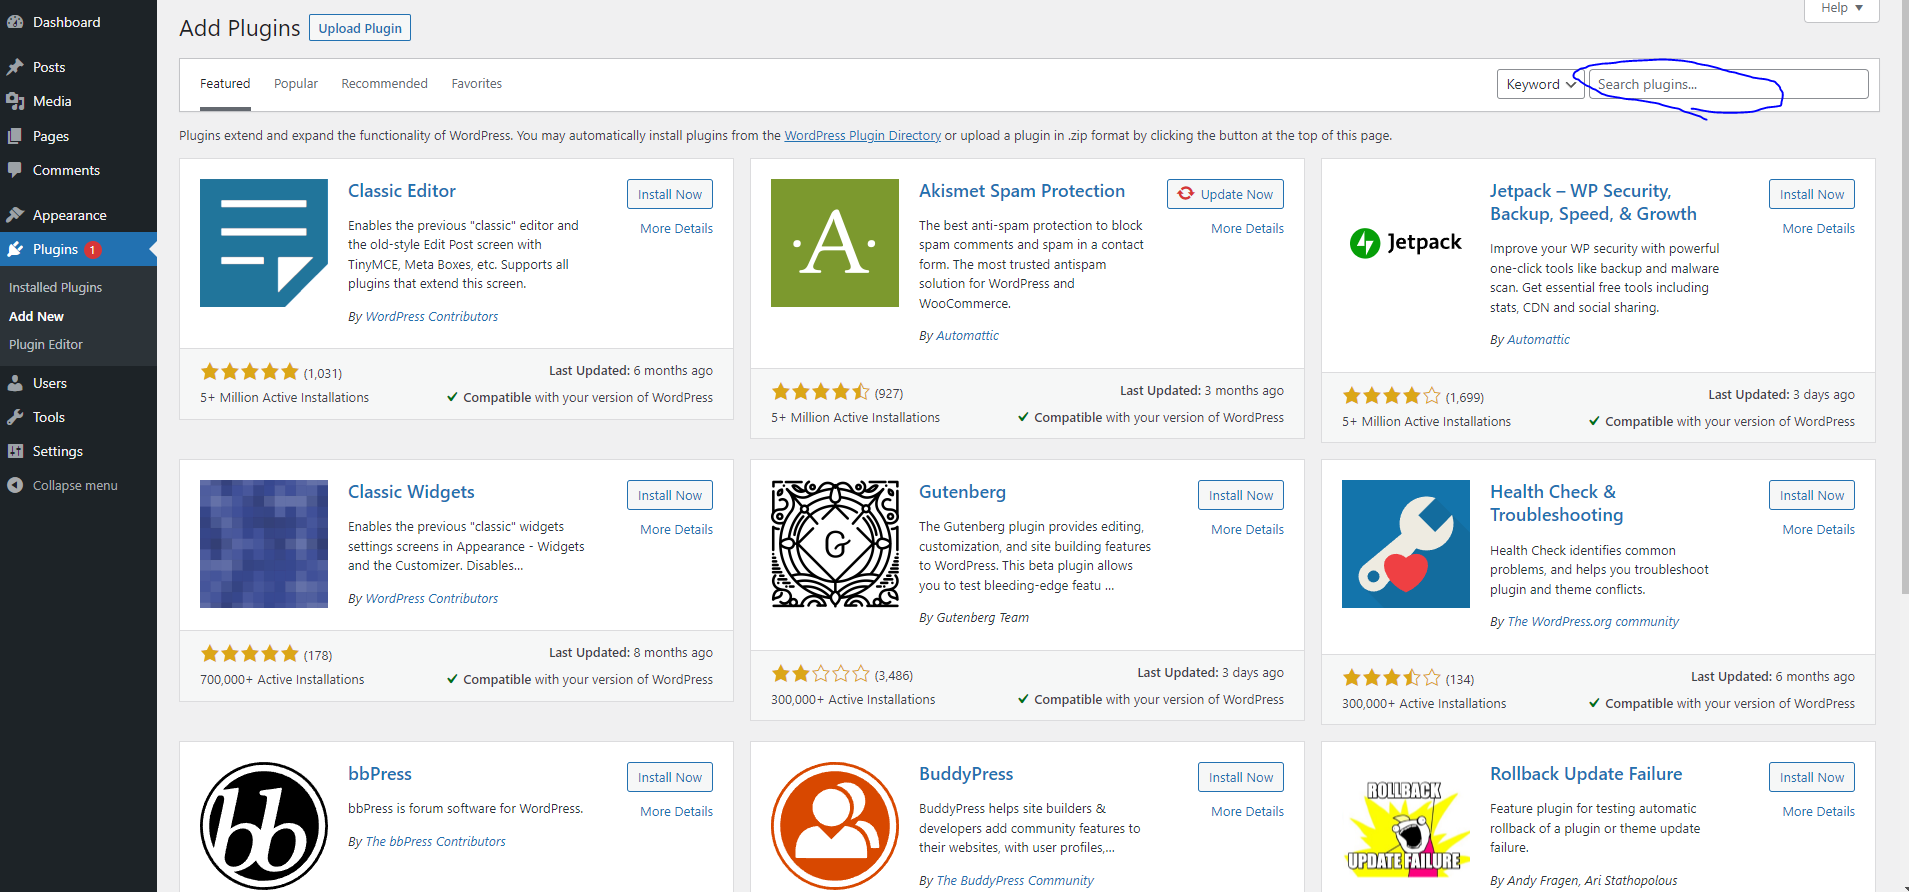Click Update Now for Akismet

[1225, 194]
